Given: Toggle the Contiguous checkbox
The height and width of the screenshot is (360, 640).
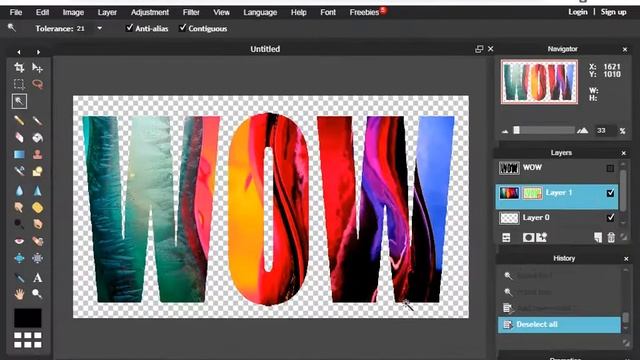Looking at the screenshot, I should 182,28.
